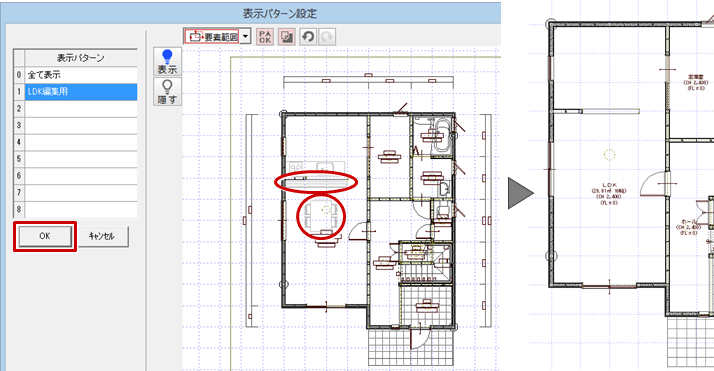Click the overlapping squares toolbar icon
This screenshot has width=714, height=371.
click(x=286, y=37)
